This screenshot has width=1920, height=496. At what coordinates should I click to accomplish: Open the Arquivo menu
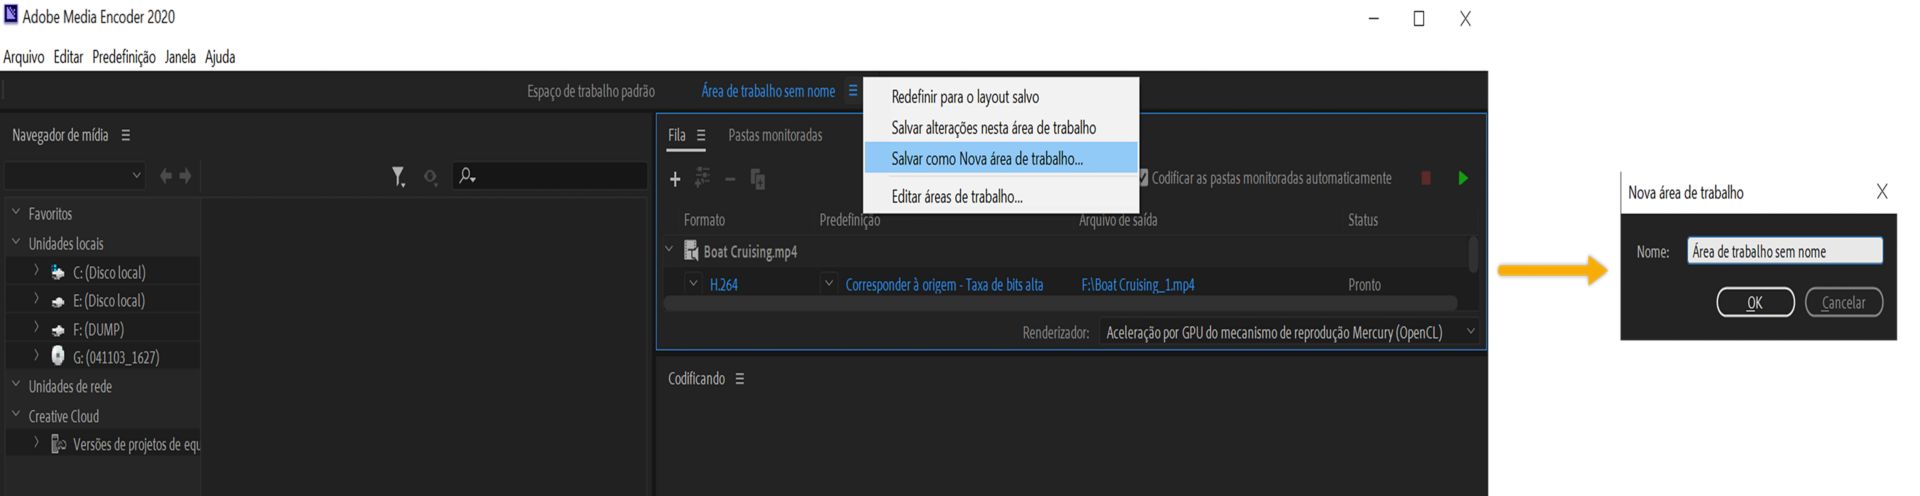click(x=24, y=57)
